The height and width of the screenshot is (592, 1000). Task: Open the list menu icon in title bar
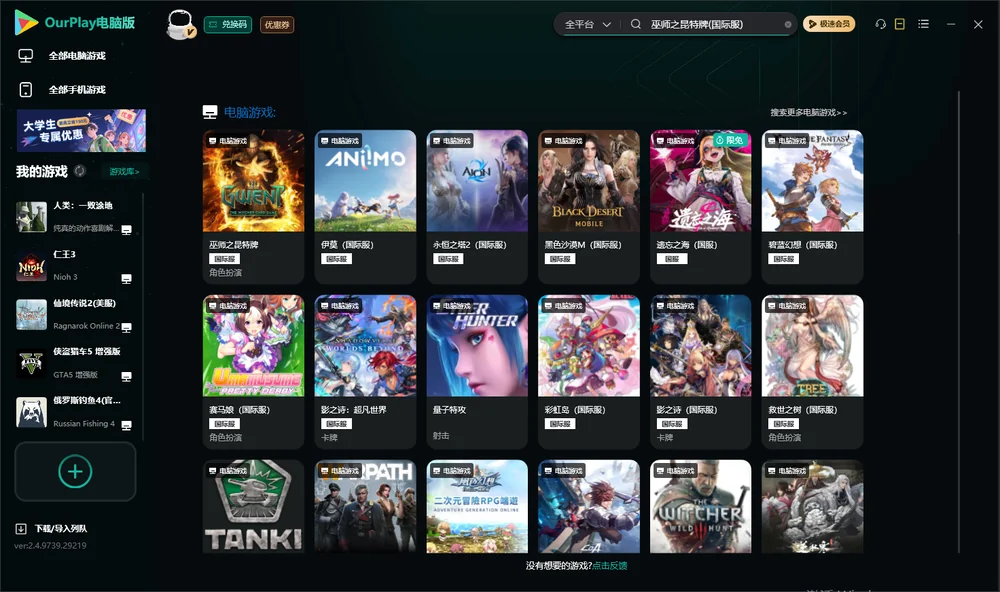point(923,24)
